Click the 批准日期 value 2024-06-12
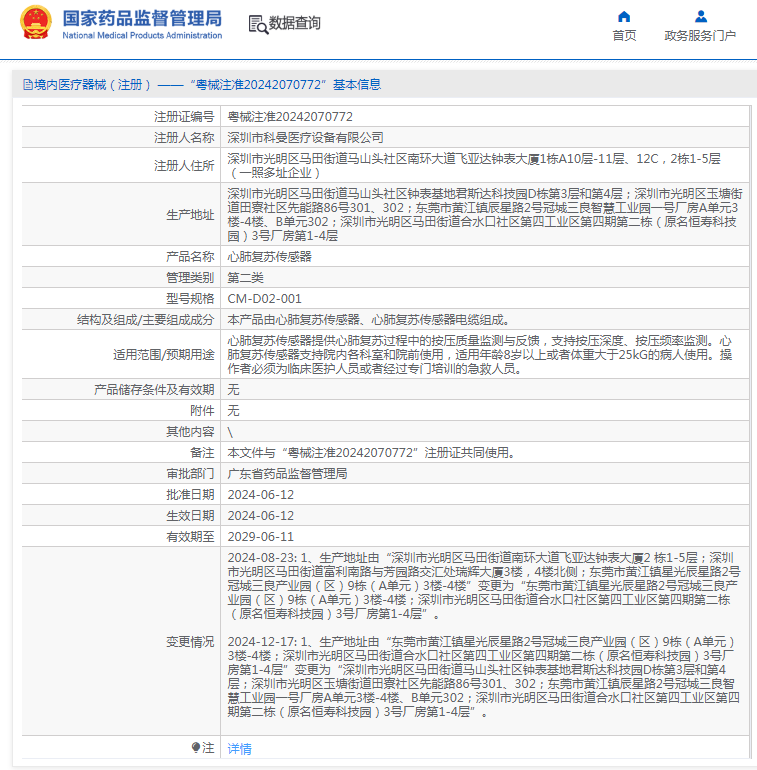 261,495
